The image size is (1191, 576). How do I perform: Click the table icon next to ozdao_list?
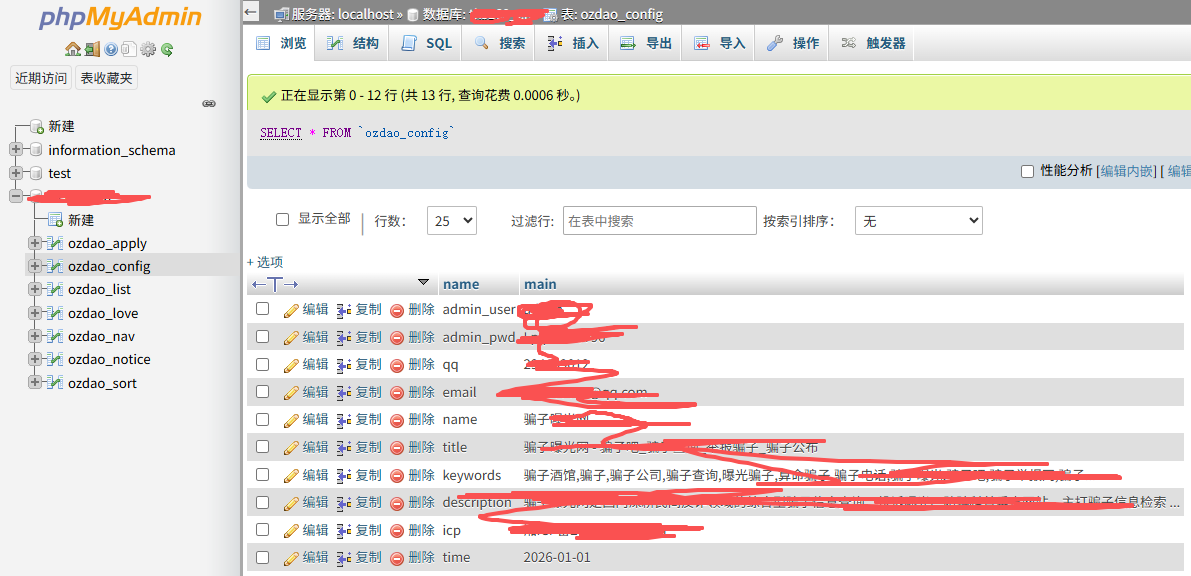click(54, 290)
